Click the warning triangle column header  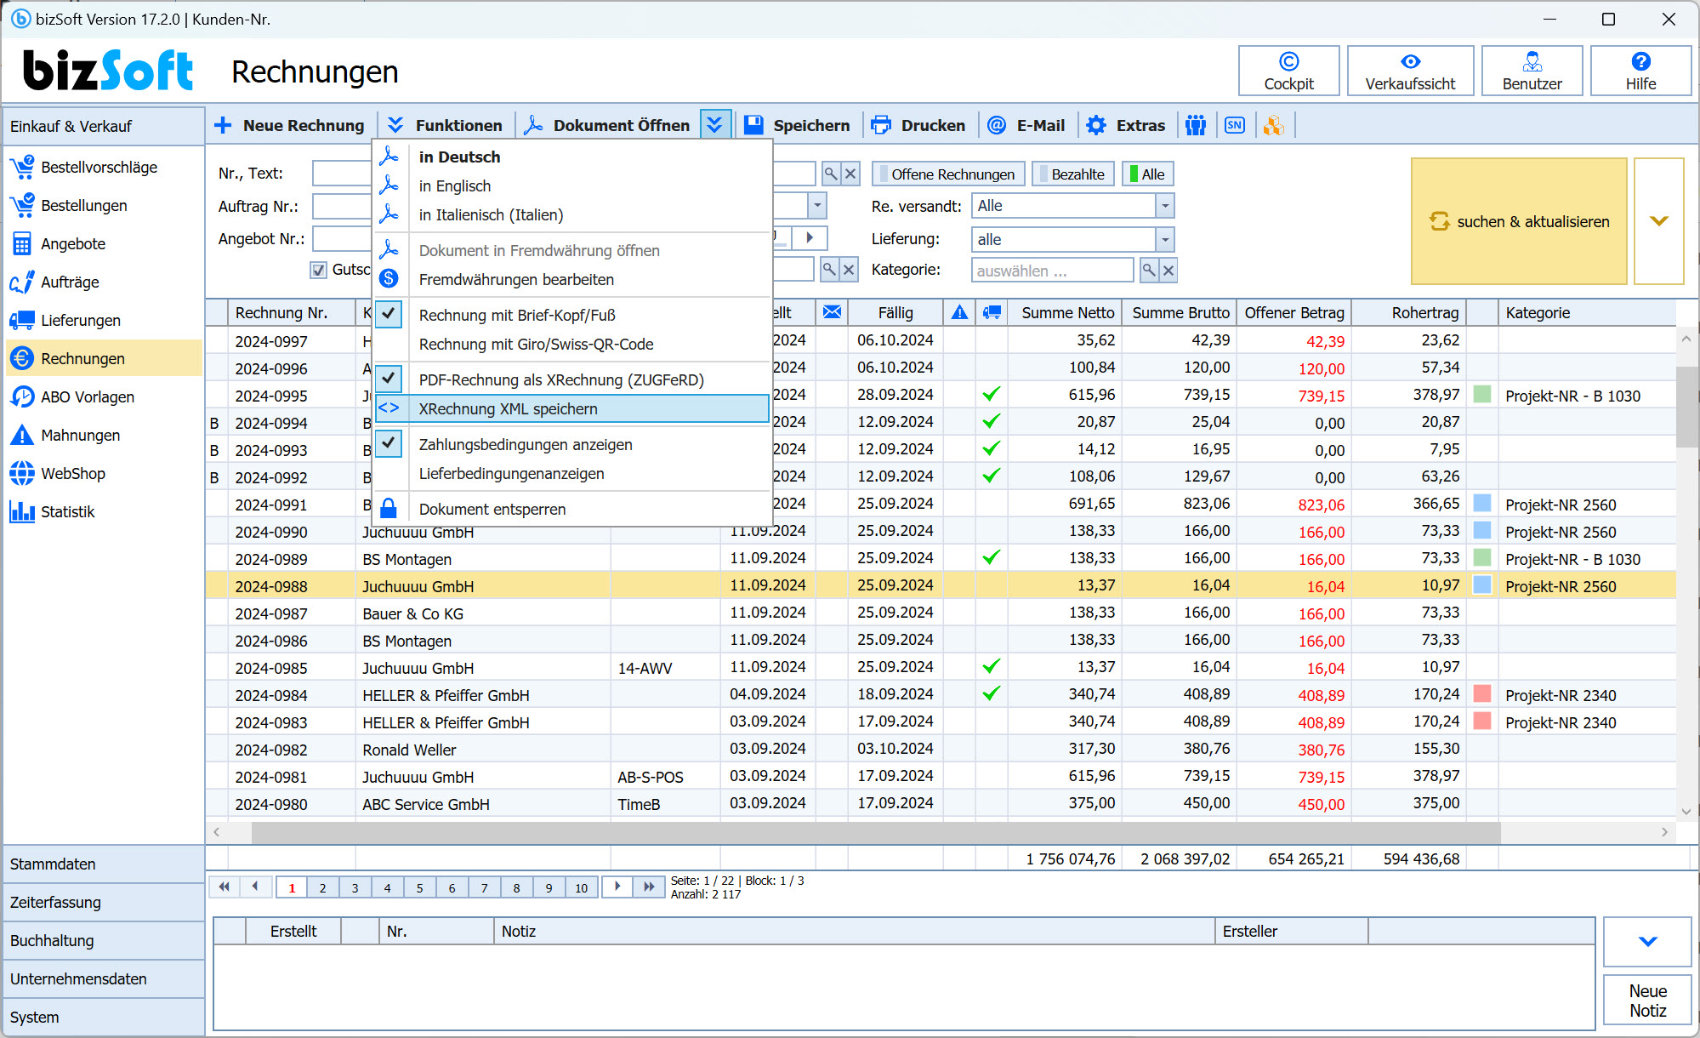[960, 312]
